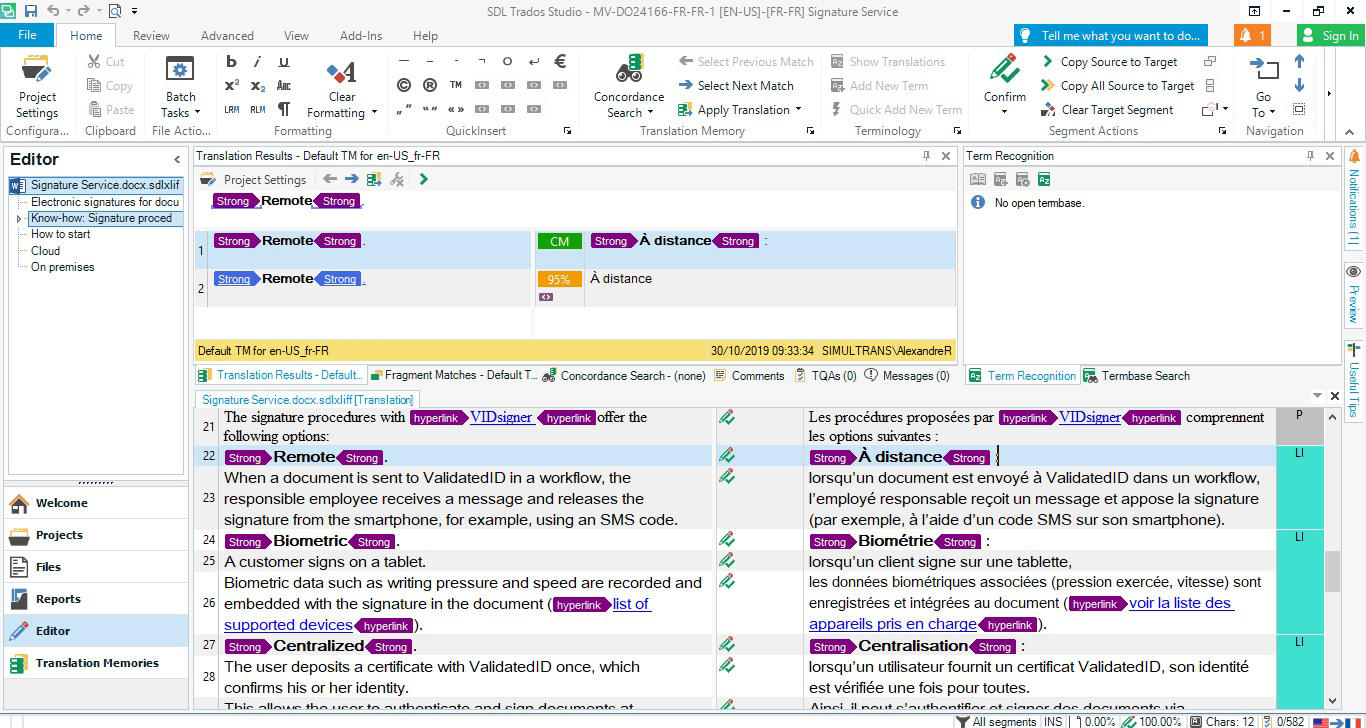The height and width of the screenshot is (728, 1366).
Task: Open the Projects view in sidebar
Action: point(96,534)
